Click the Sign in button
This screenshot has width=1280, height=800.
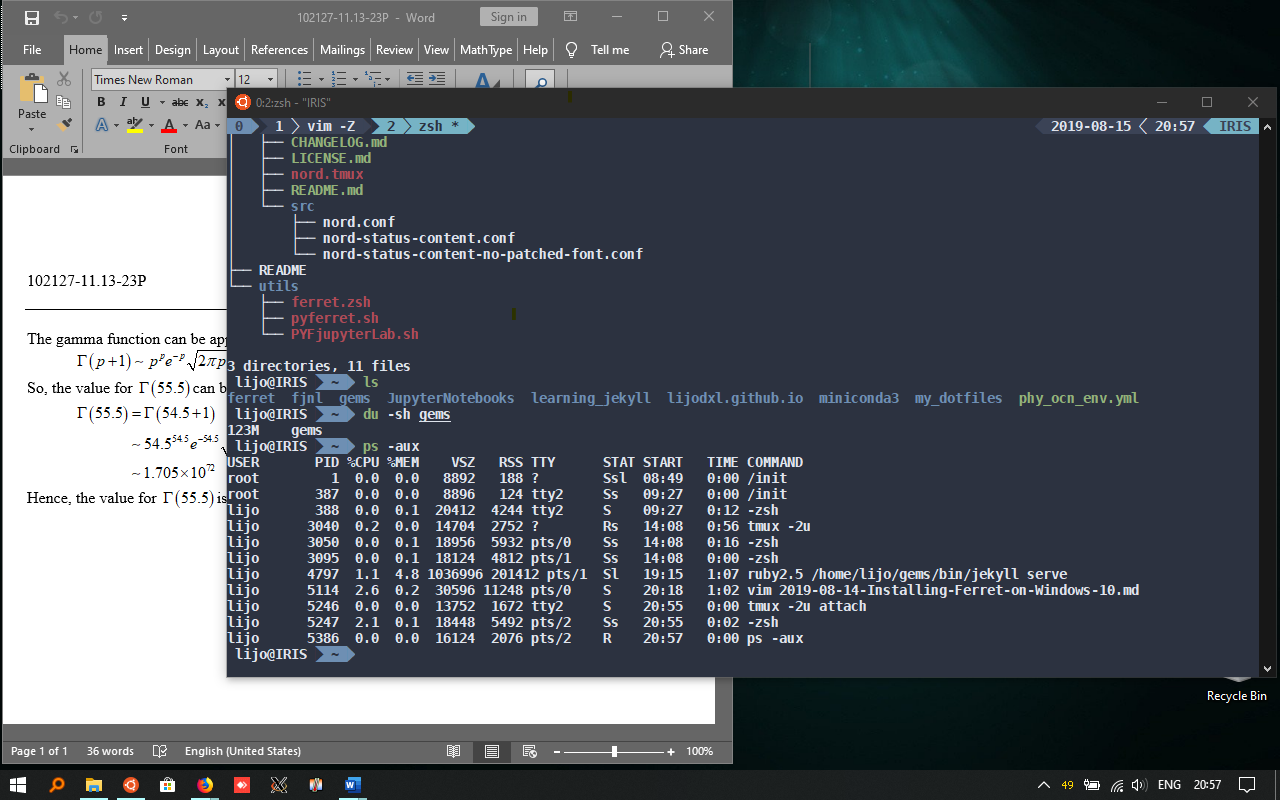(509, 17)
